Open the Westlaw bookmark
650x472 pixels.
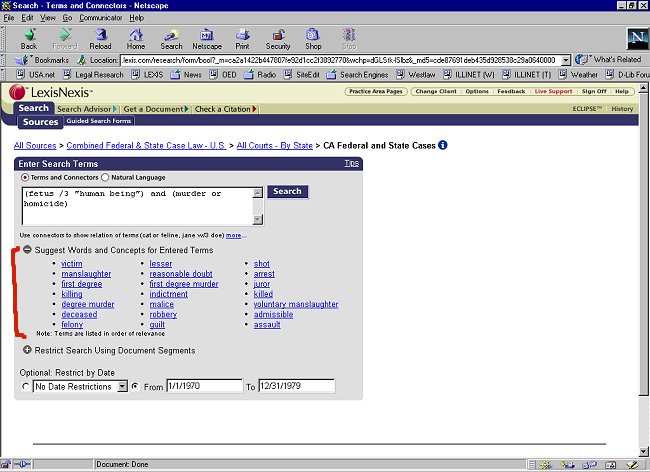pyautogui.click(x=416, y=75)
